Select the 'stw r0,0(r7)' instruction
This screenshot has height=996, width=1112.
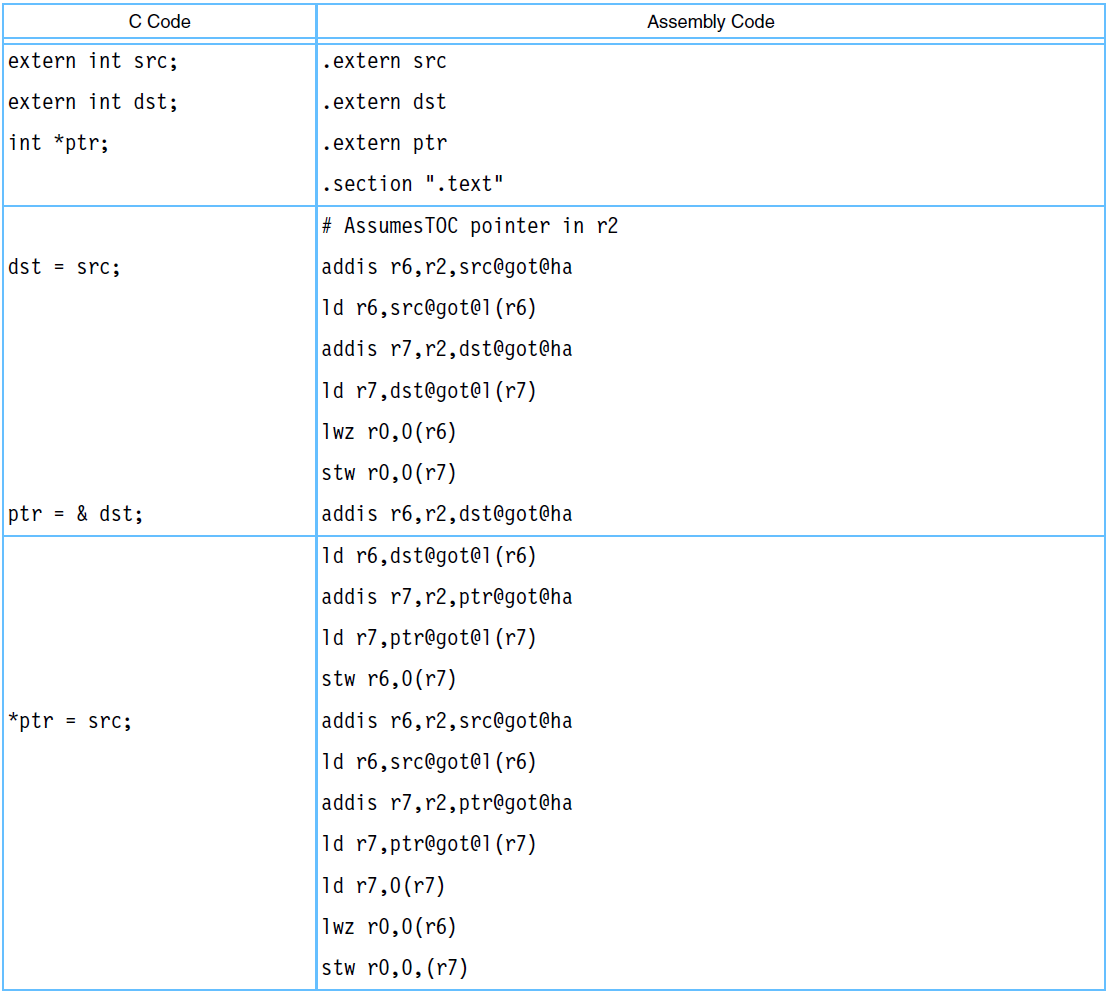click(x=389, y=473)
